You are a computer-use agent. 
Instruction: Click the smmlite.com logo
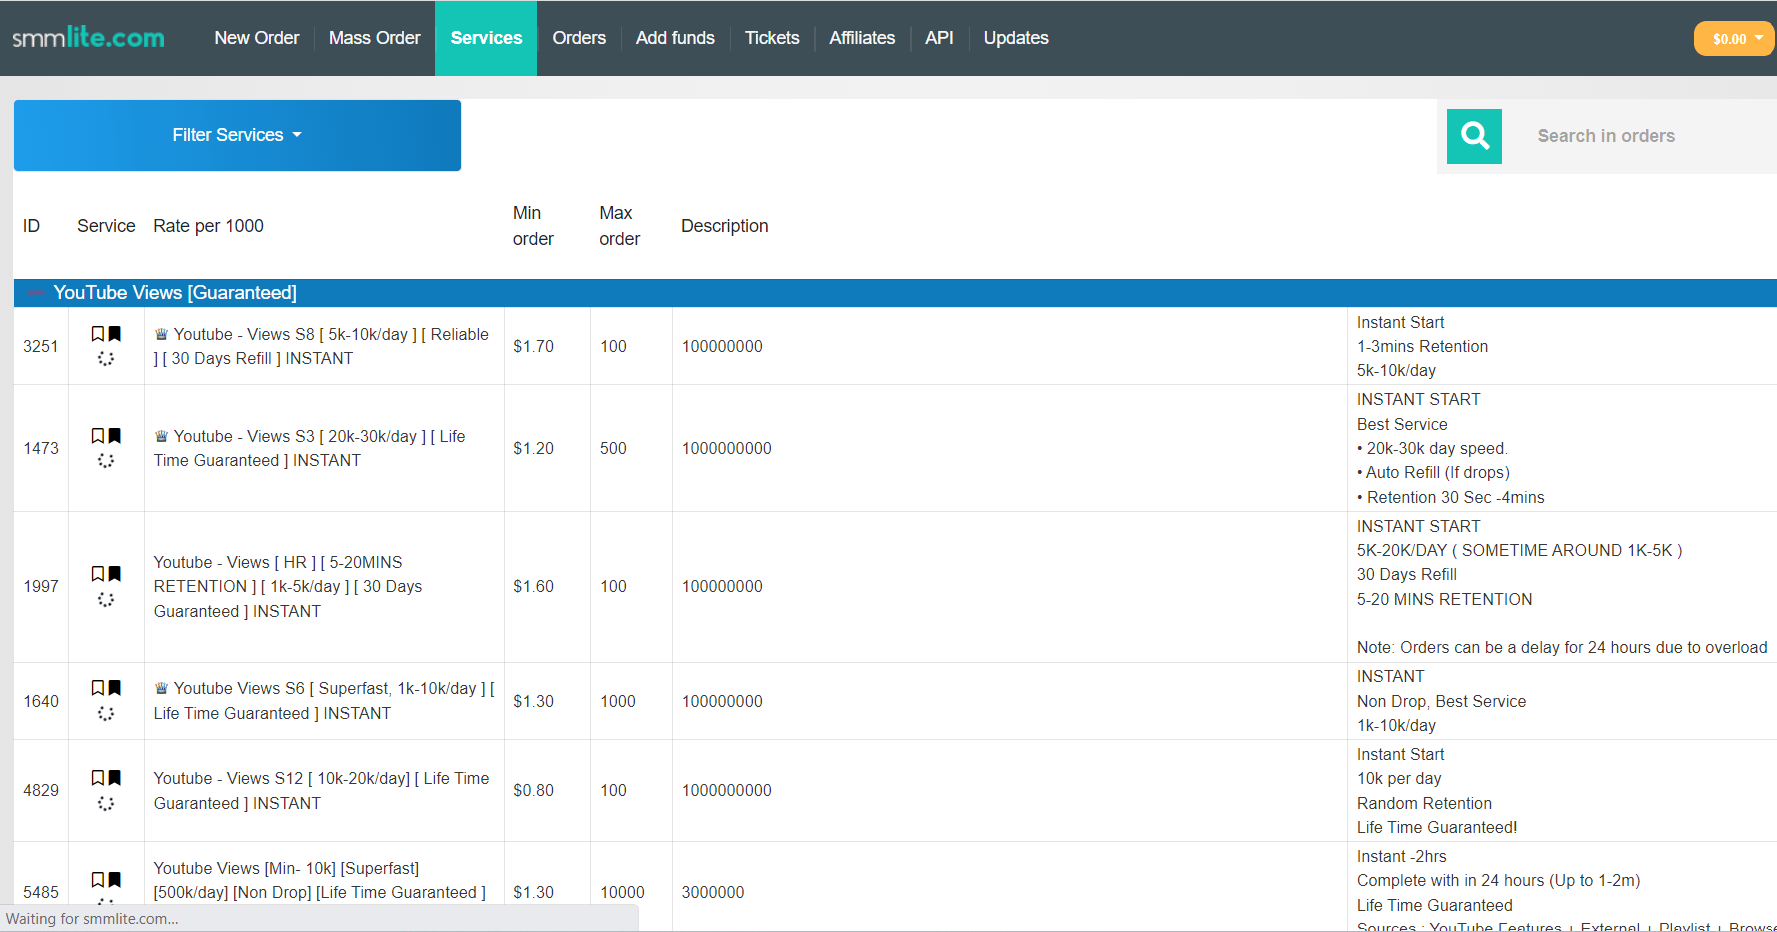[88, 38]
